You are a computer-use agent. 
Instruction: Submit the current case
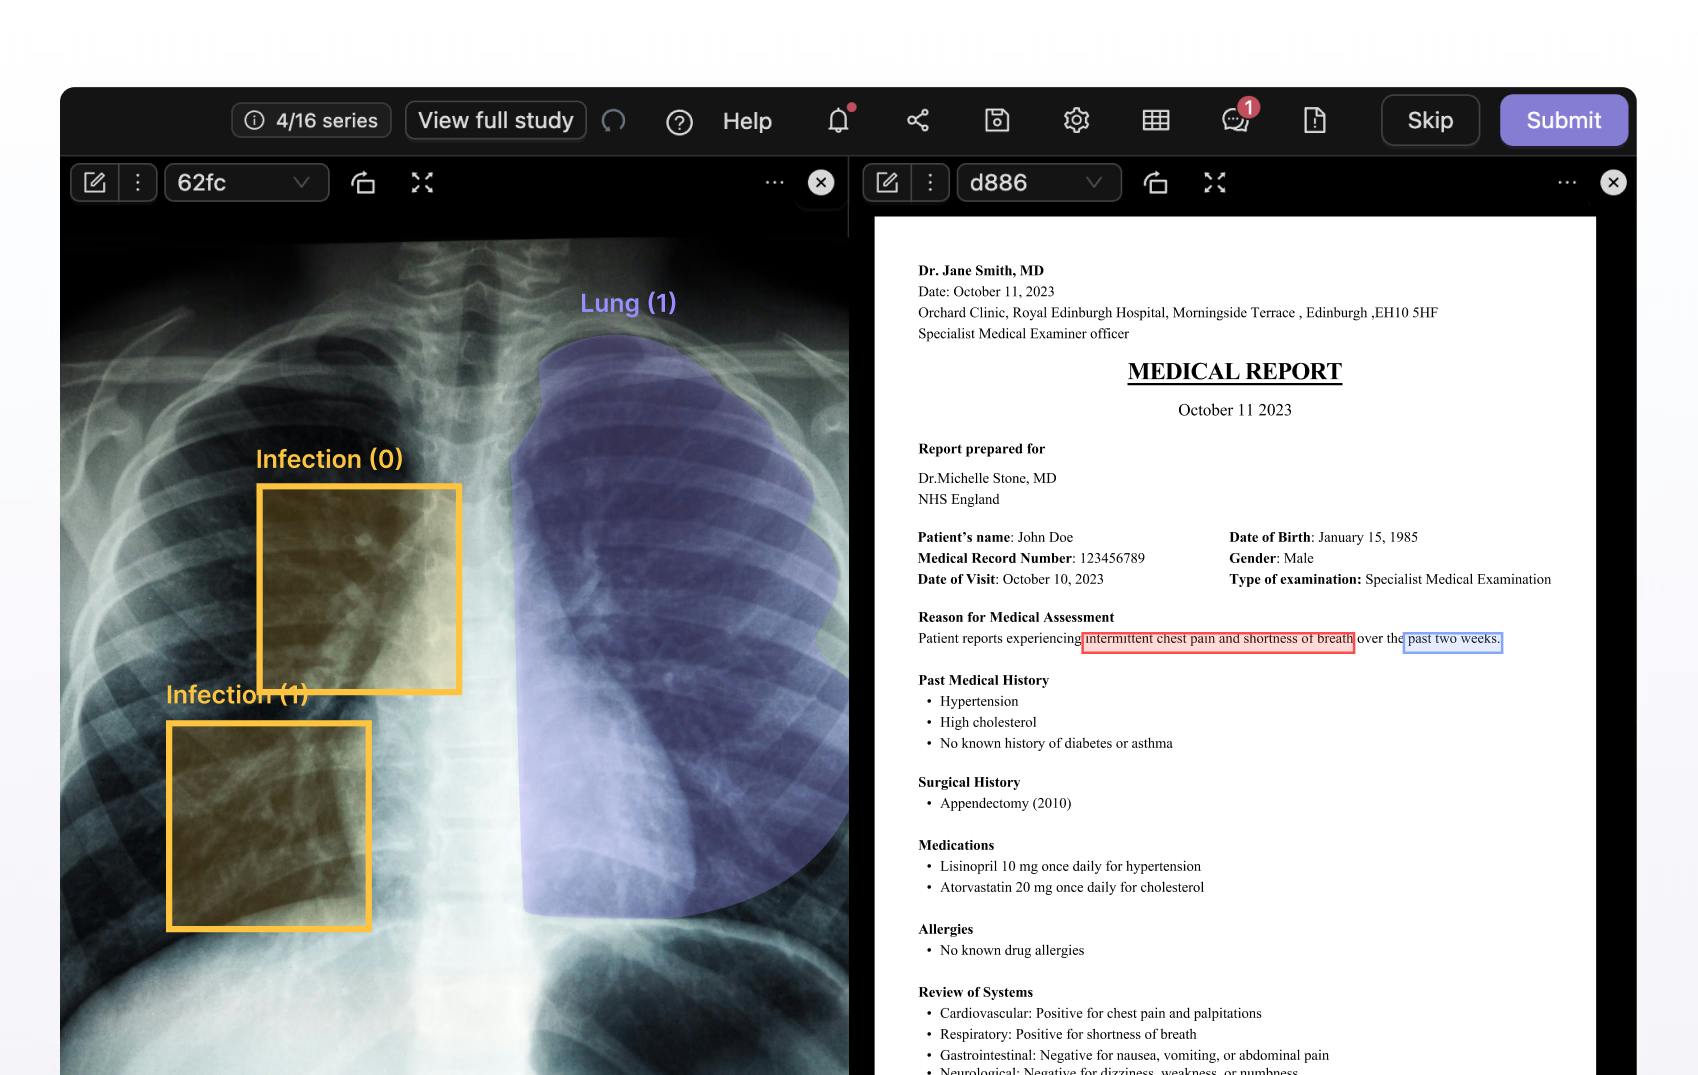1563,120
